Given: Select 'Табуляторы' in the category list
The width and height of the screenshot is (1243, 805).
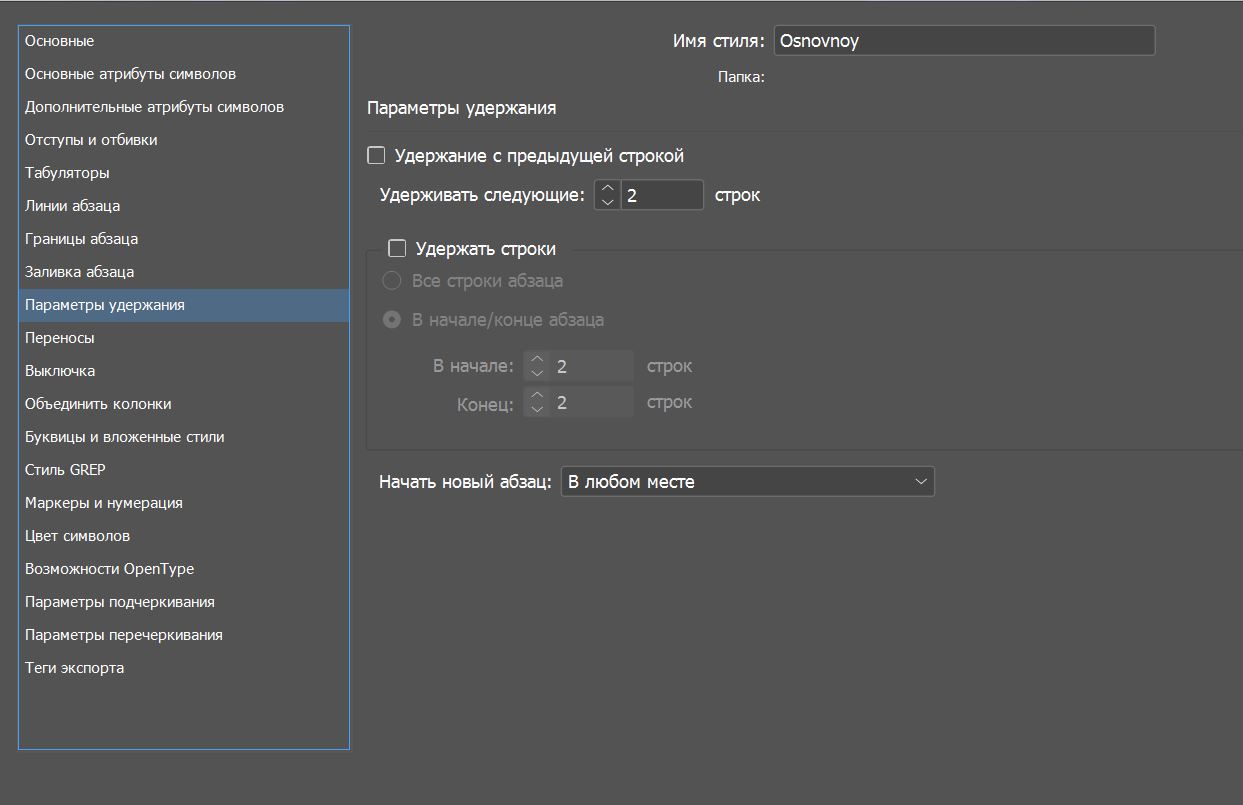Looking at the screenshot, I should [67, 173].
